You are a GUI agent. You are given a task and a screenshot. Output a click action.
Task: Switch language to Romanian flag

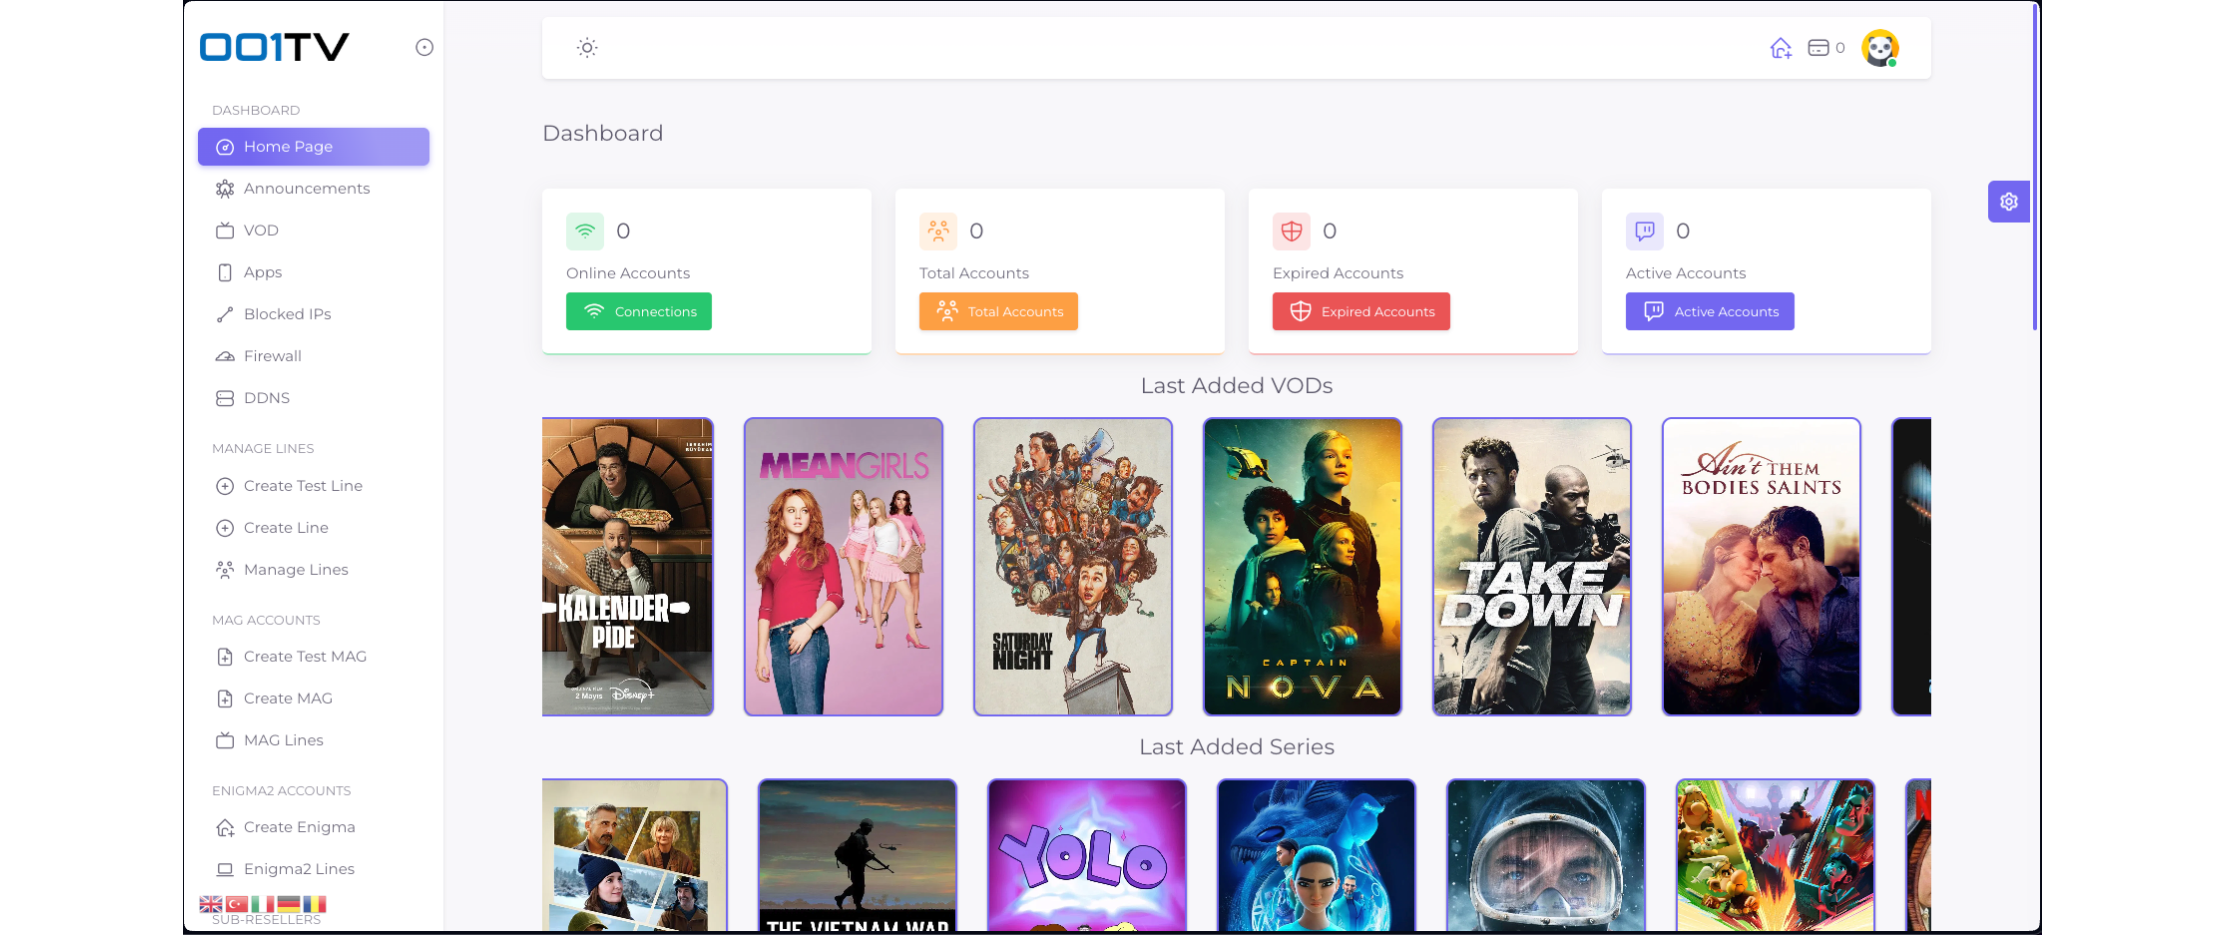click(x=315, y=905)
